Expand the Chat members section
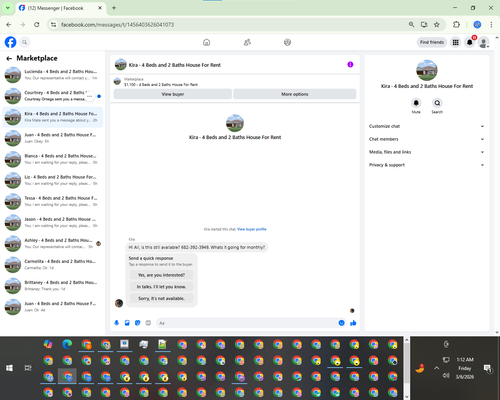 pos(426,139)
